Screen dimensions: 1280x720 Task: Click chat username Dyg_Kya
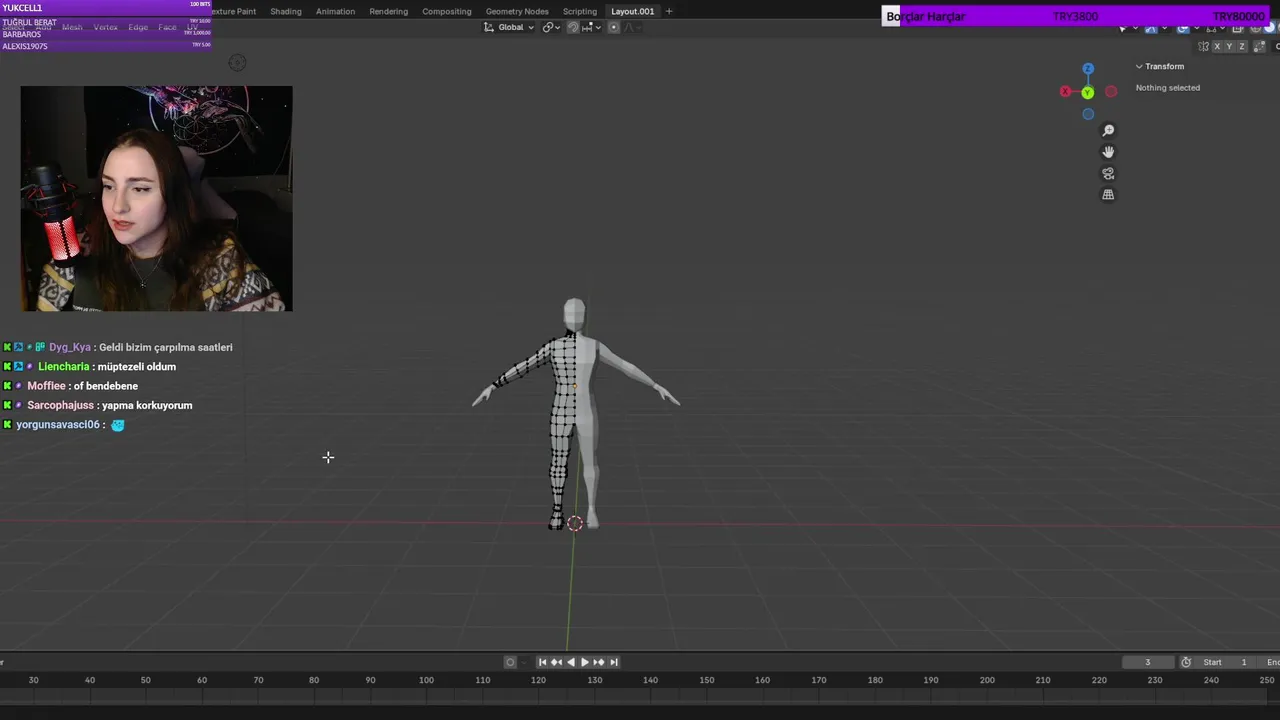coord(70,347)
